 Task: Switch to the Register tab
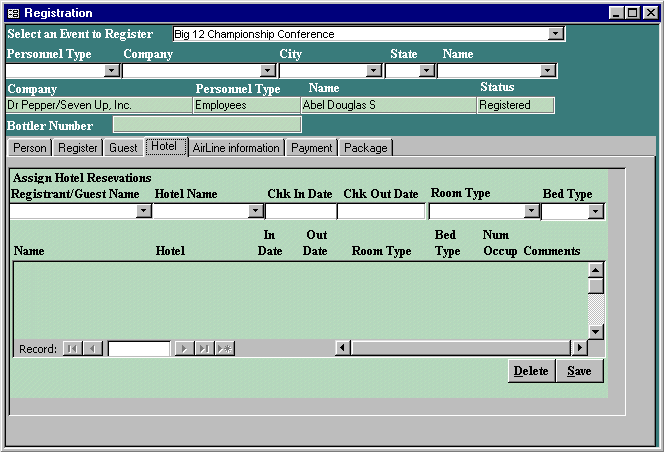point(77,148)
